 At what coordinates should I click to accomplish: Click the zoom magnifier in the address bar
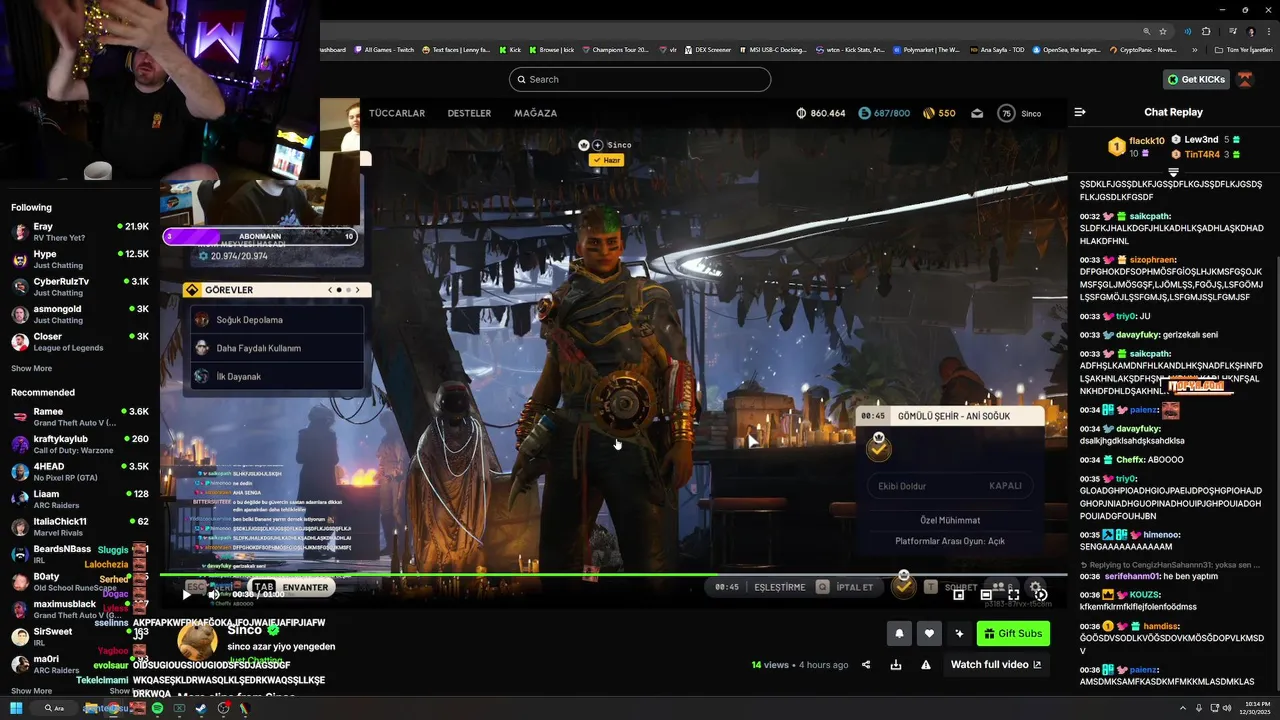click(x=1146, y=31)
